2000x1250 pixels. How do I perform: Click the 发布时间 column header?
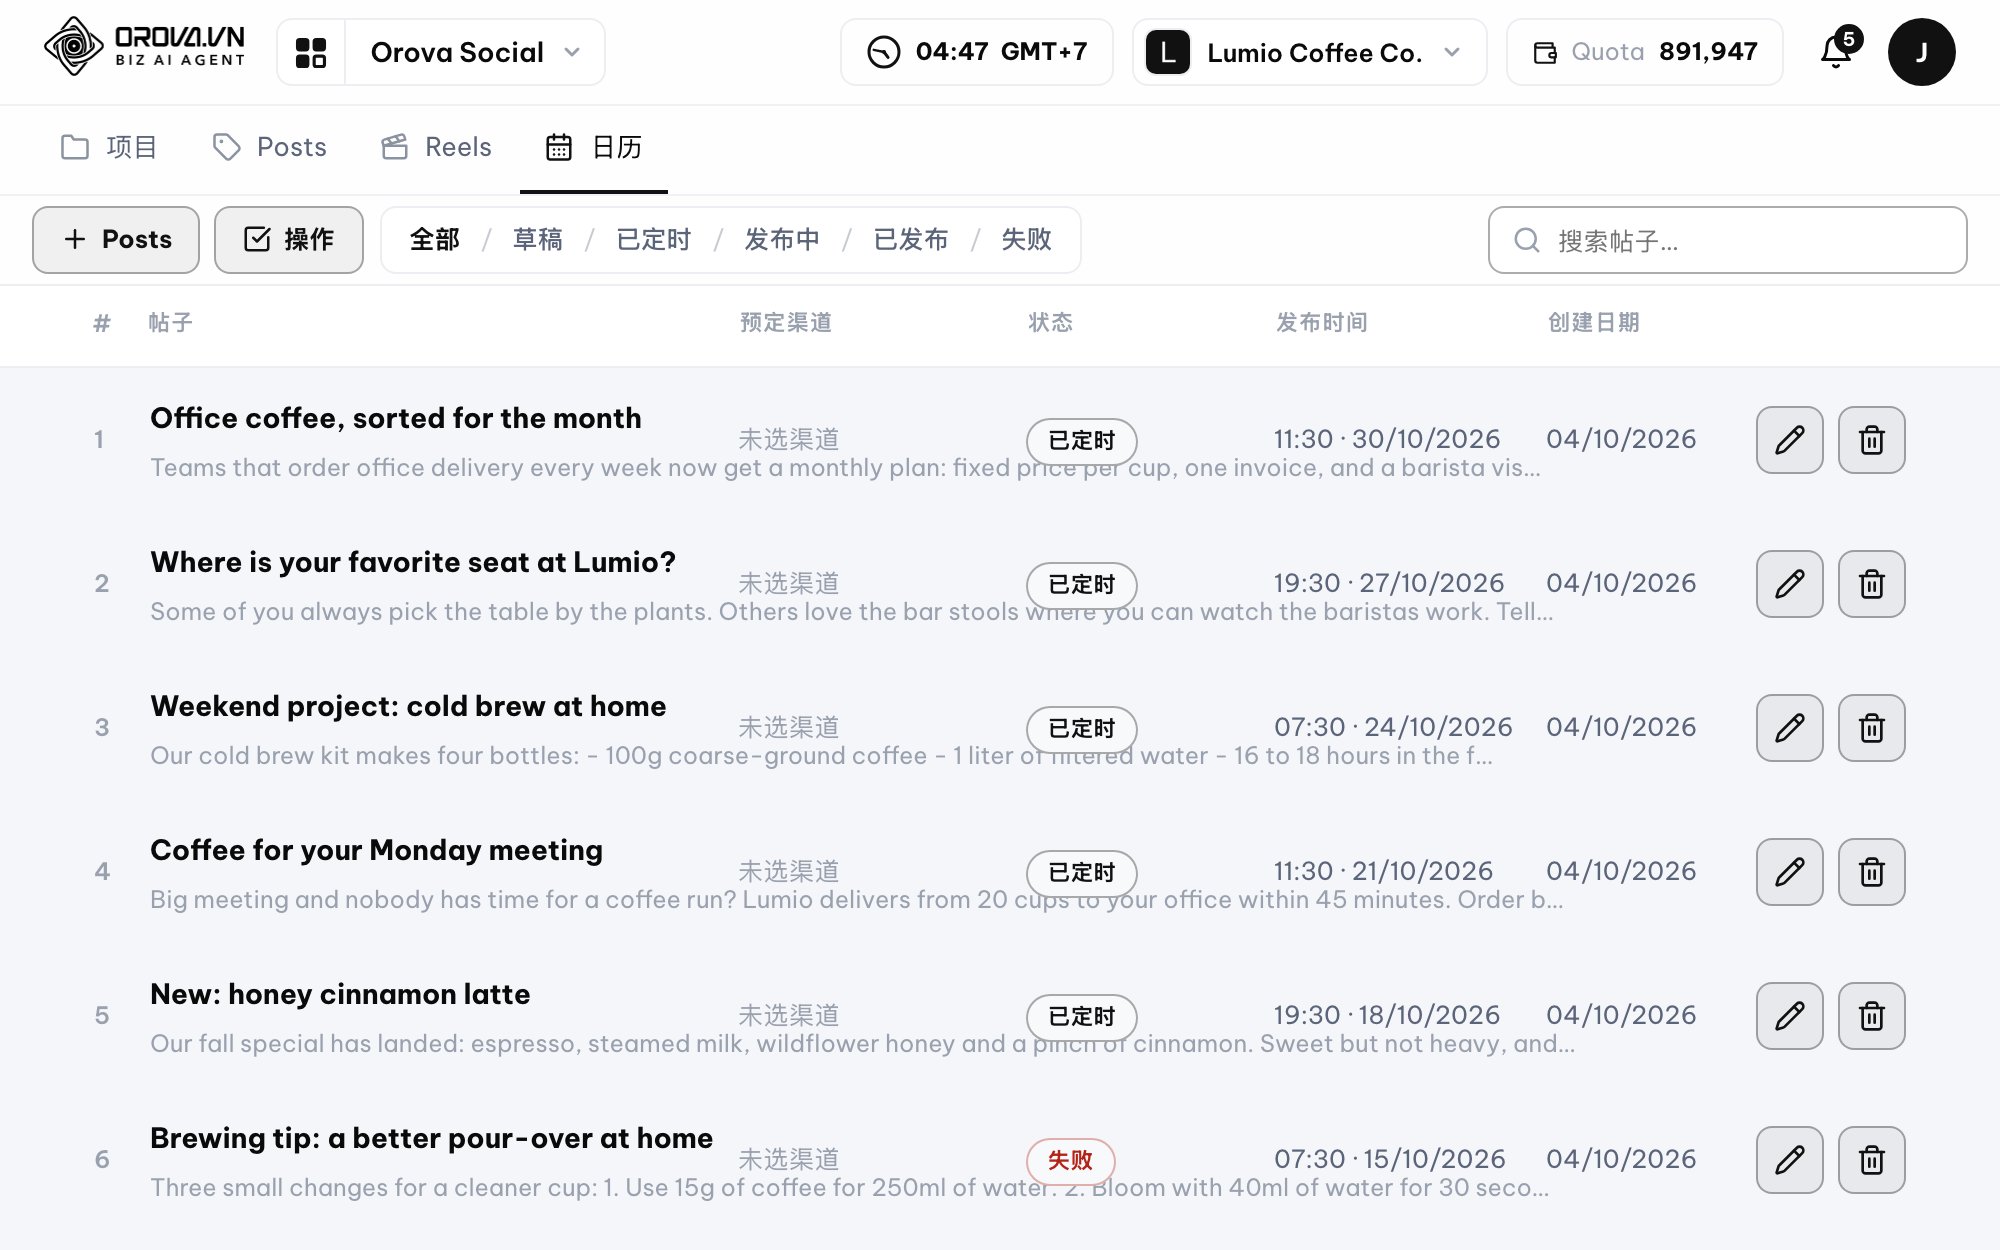pos(1322,322)
